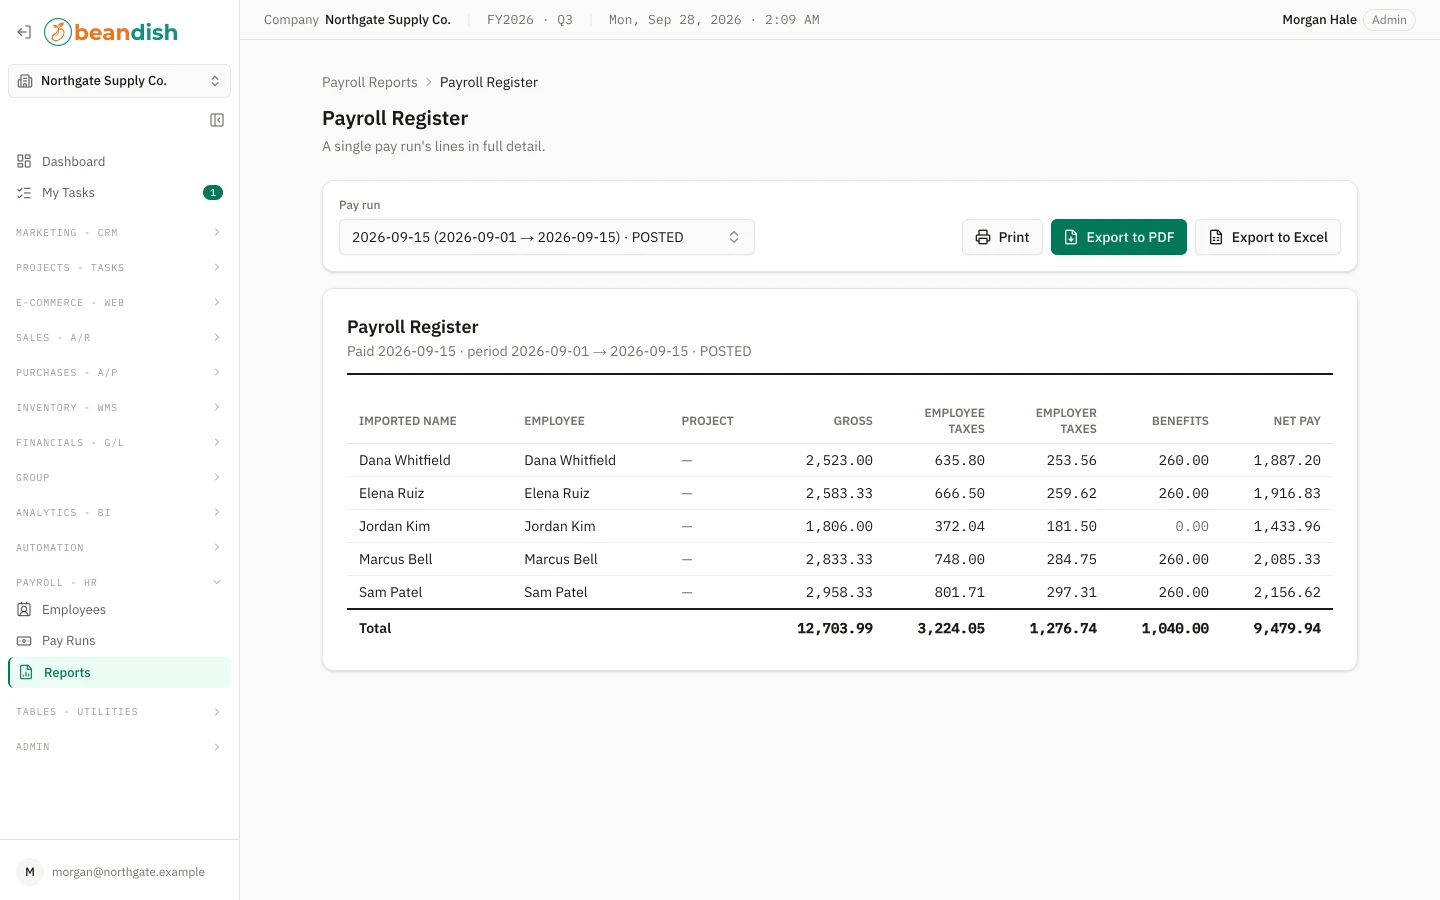Viewport: 1440px width, 900px height.
Task: Click the Admin role badge
Action: click(1389, 20)
